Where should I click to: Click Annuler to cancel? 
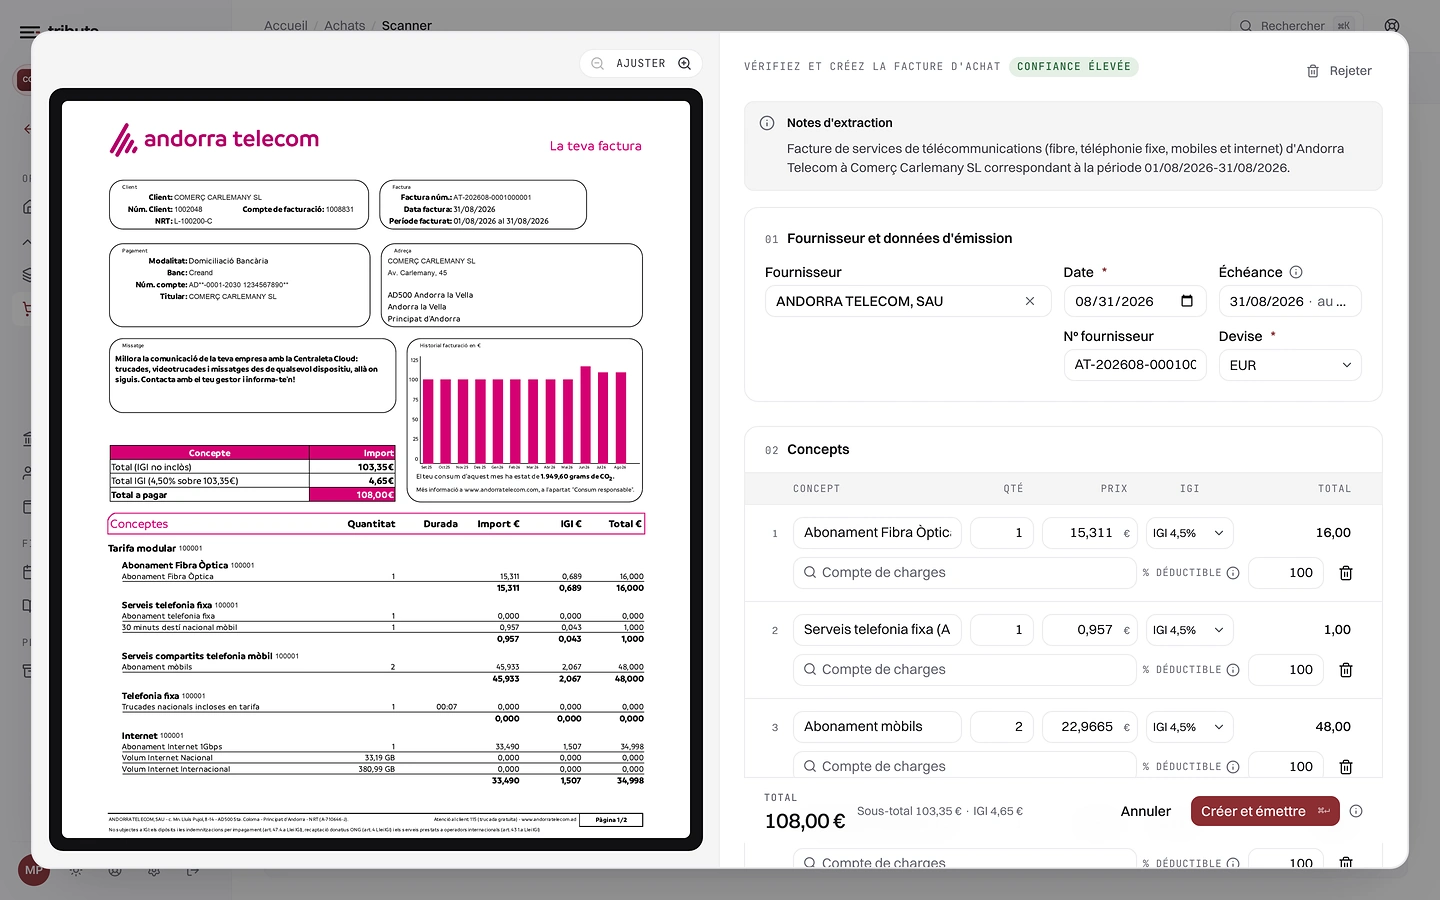coord(1145,811)
